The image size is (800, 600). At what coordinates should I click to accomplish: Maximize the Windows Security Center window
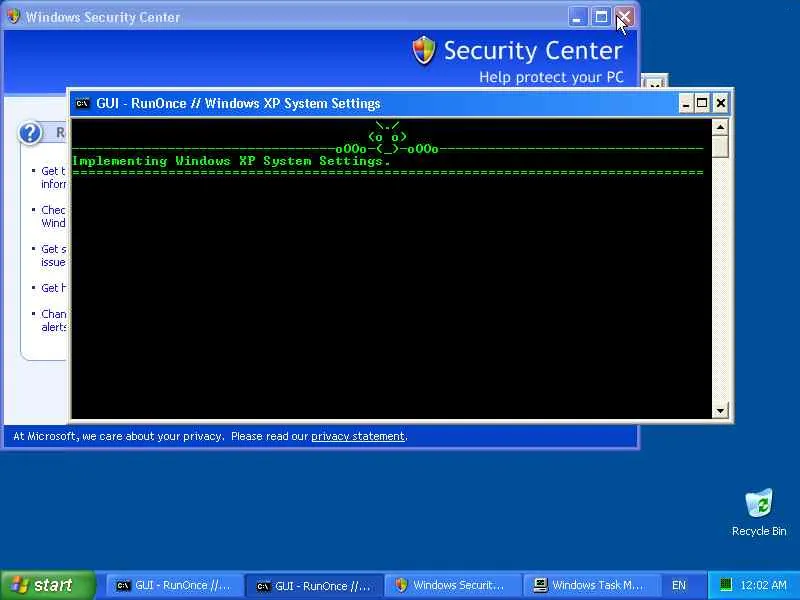[x=601, y=17]
